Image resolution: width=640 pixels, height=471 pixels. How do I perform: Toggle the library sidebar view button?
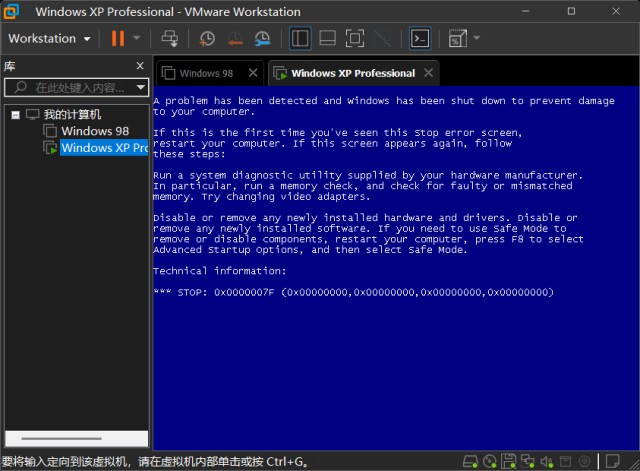(300, 39)
